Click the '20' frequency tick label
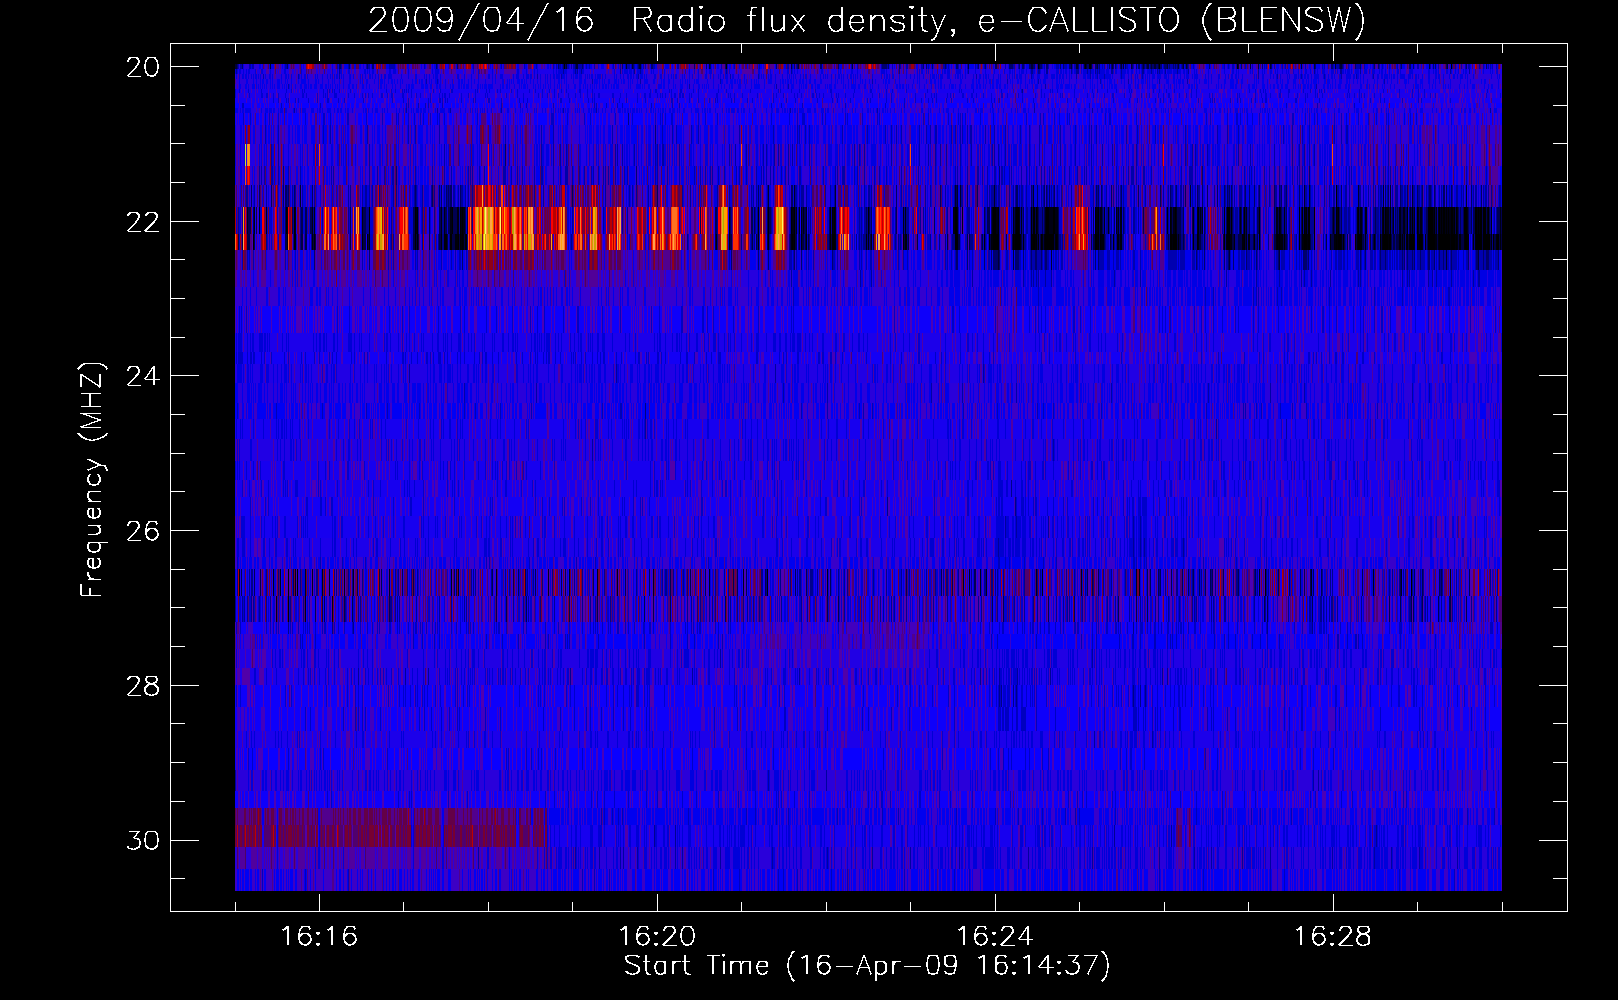This screenshot has width=1618, height=1000. coord(142,67)
